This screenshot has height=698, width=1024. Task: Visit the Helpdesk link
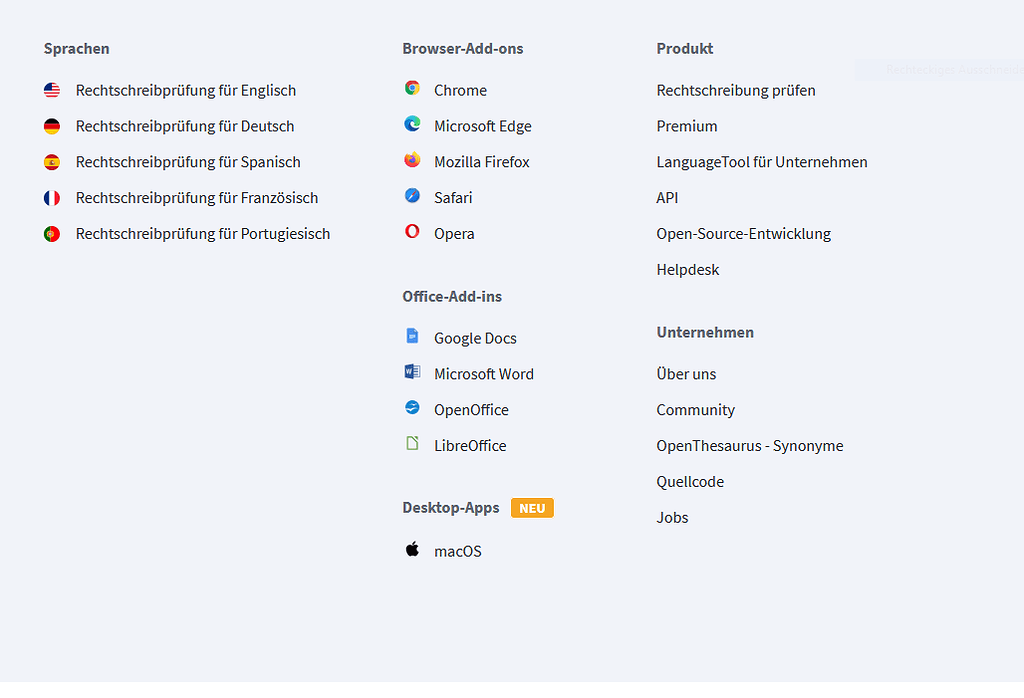pyautogui.click(x=688, y=270)
